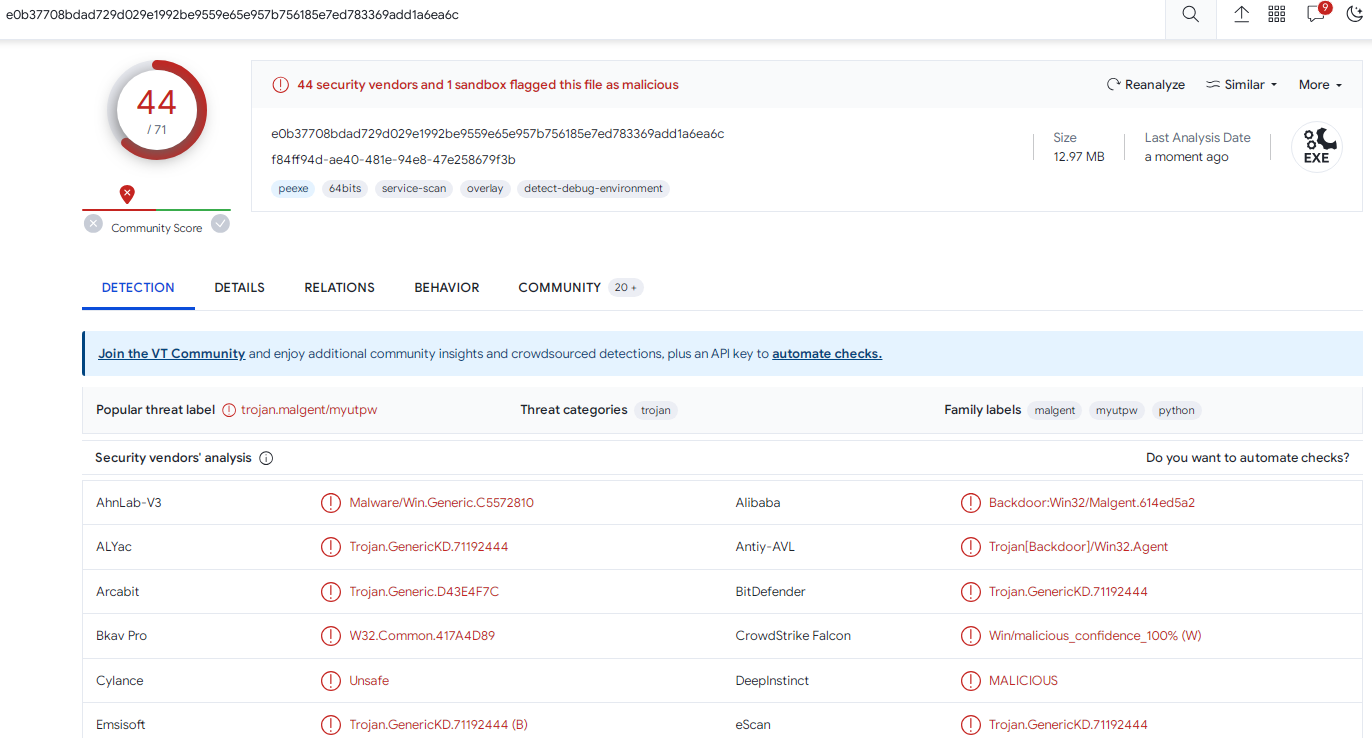The height and width of the screenshot is (738, 1372).
Task: Click the 12.97 MB size value
Action: click(1079, 157)
